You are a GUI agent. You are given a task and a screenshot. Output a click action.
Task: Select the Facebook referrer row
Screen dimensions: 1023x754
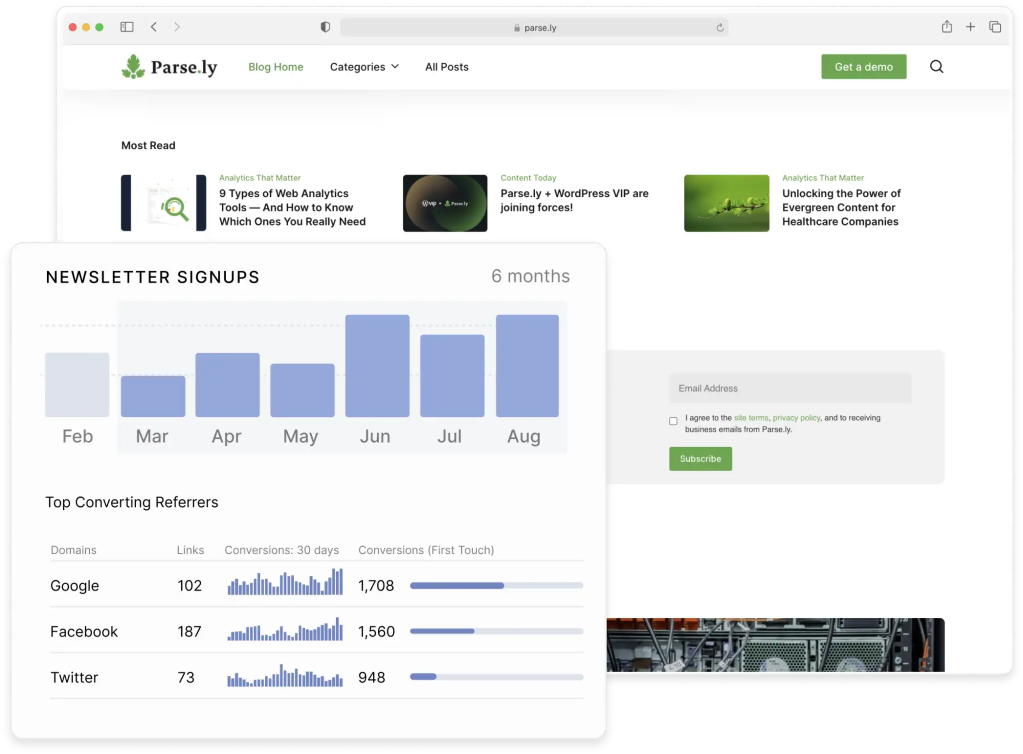[316, 631]
